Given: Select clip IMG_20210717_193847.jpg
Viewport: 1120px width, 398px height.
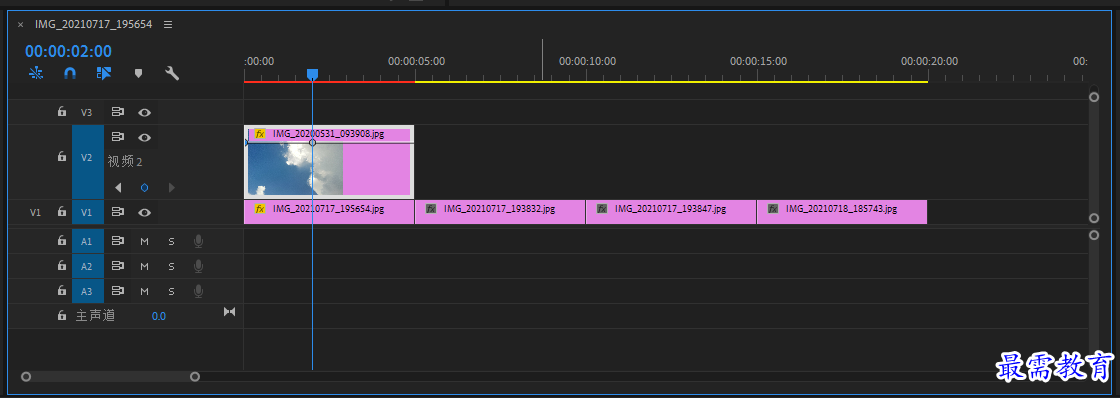Looking at the screenshot, I should 671,212.
